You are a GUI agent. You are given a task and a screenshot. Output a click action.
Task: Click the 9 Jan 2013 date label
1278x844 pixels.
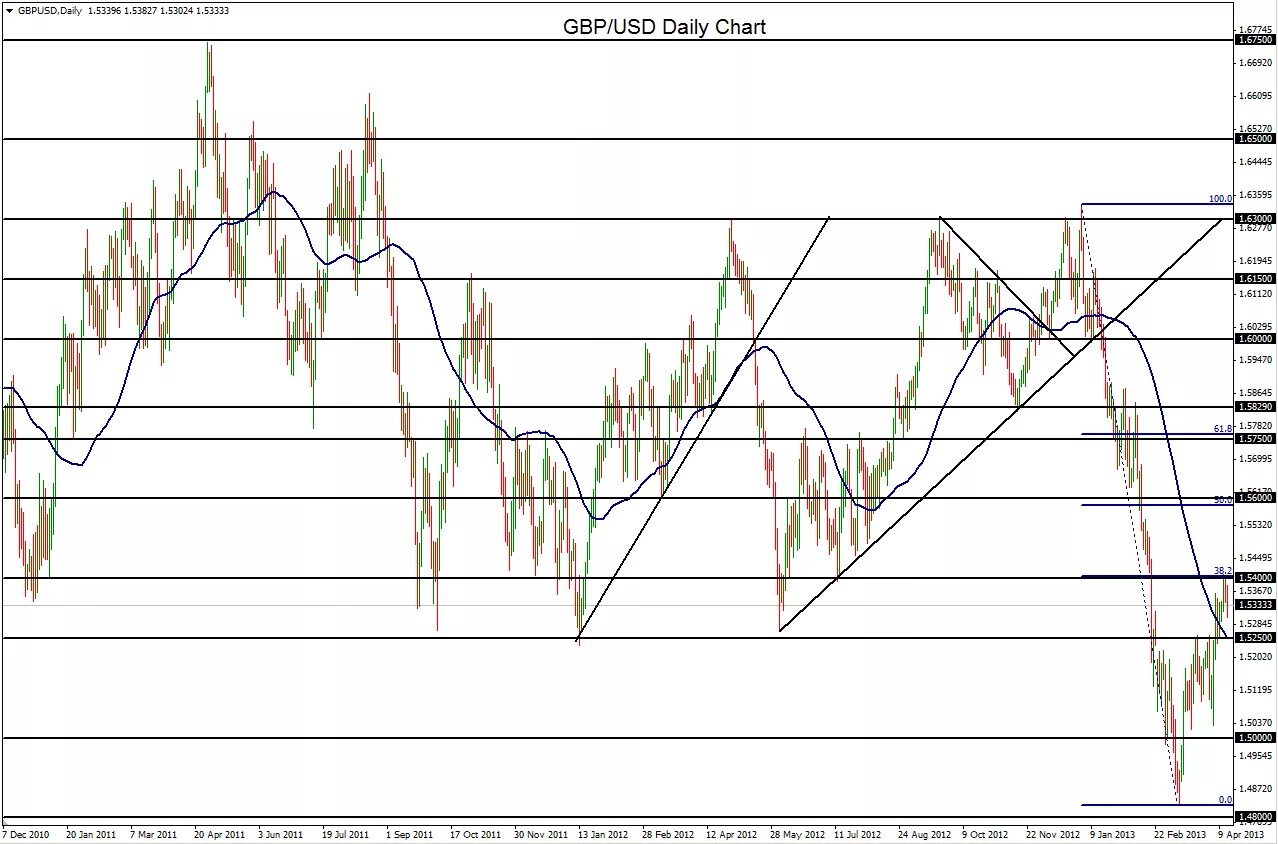(x=1113, y=833)
